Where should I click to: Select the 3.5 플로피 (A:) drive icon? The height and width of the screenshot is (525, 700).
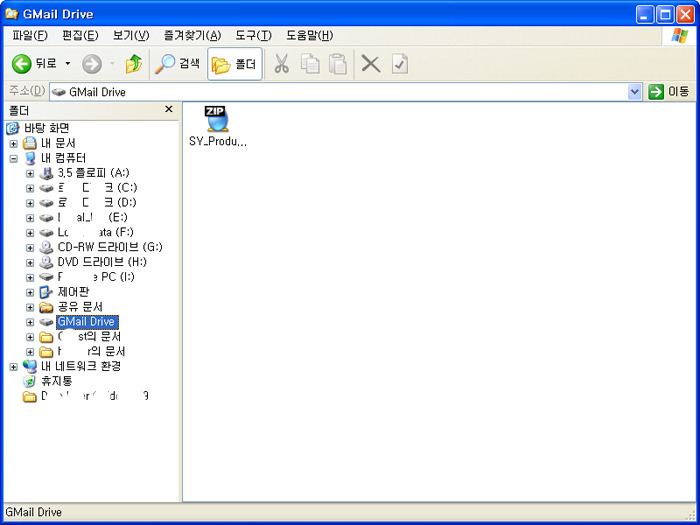pos(46,173)
